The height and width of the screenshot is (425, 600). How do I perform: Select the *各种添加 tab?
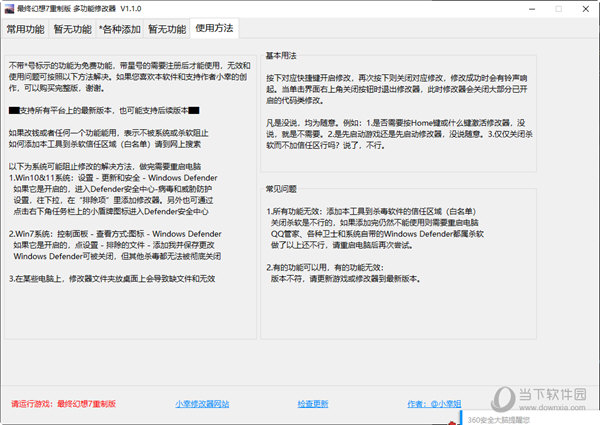[x=120, y=29]
